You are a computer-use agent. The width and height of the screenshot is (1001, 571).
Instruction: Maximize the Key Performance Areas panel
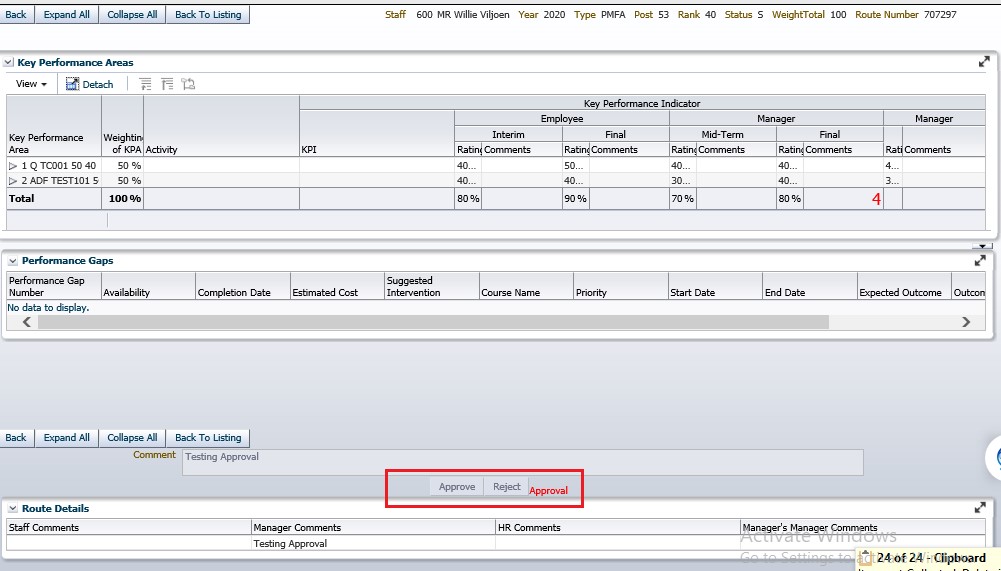(983, 62)
